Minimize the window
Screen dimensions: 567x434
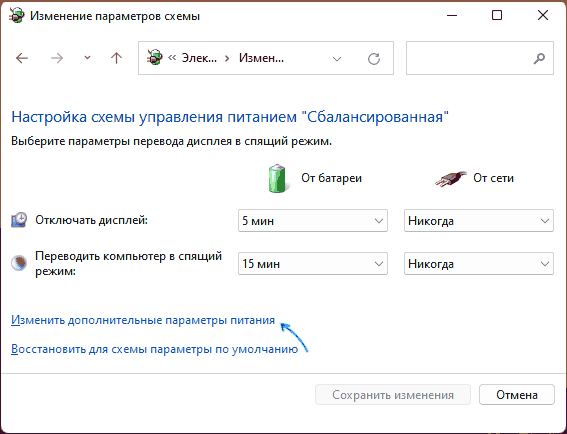point(452,16)
